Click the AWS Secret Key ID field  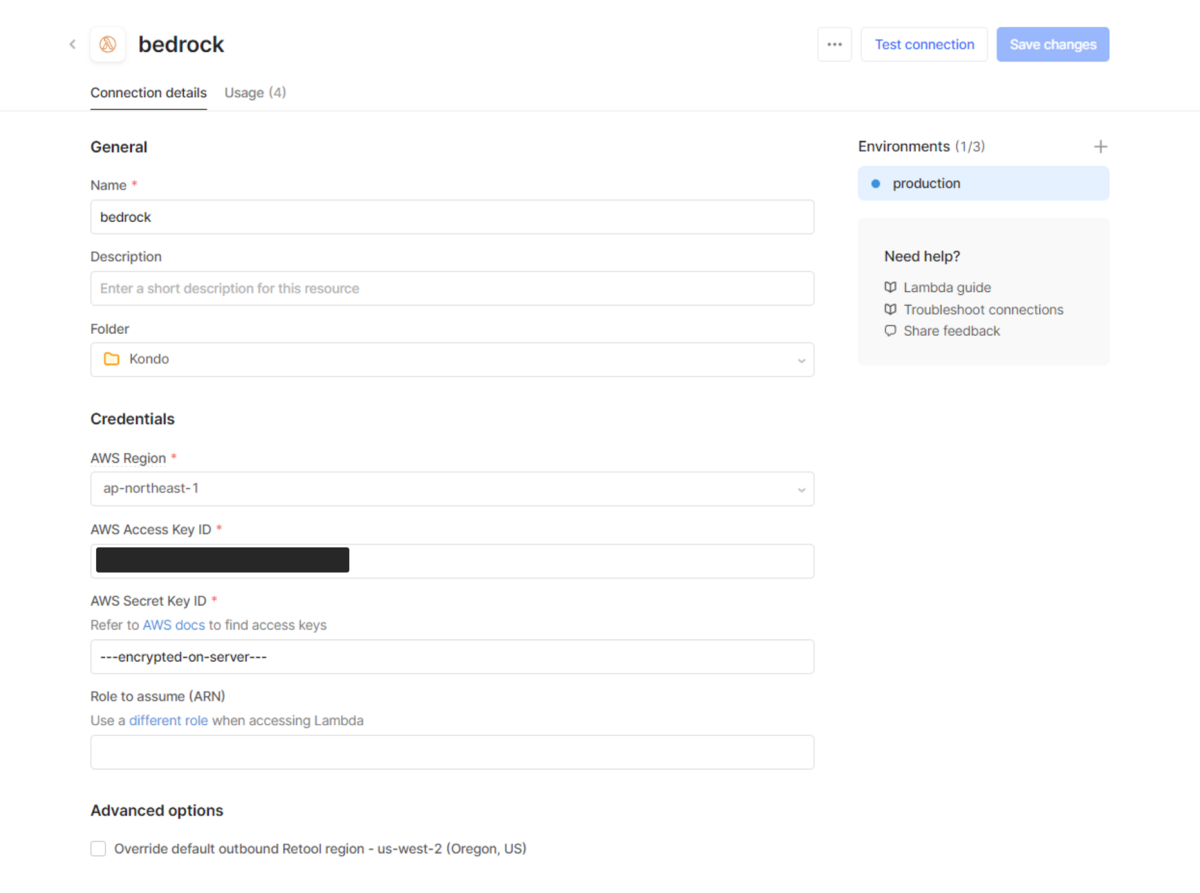point(452,657)
